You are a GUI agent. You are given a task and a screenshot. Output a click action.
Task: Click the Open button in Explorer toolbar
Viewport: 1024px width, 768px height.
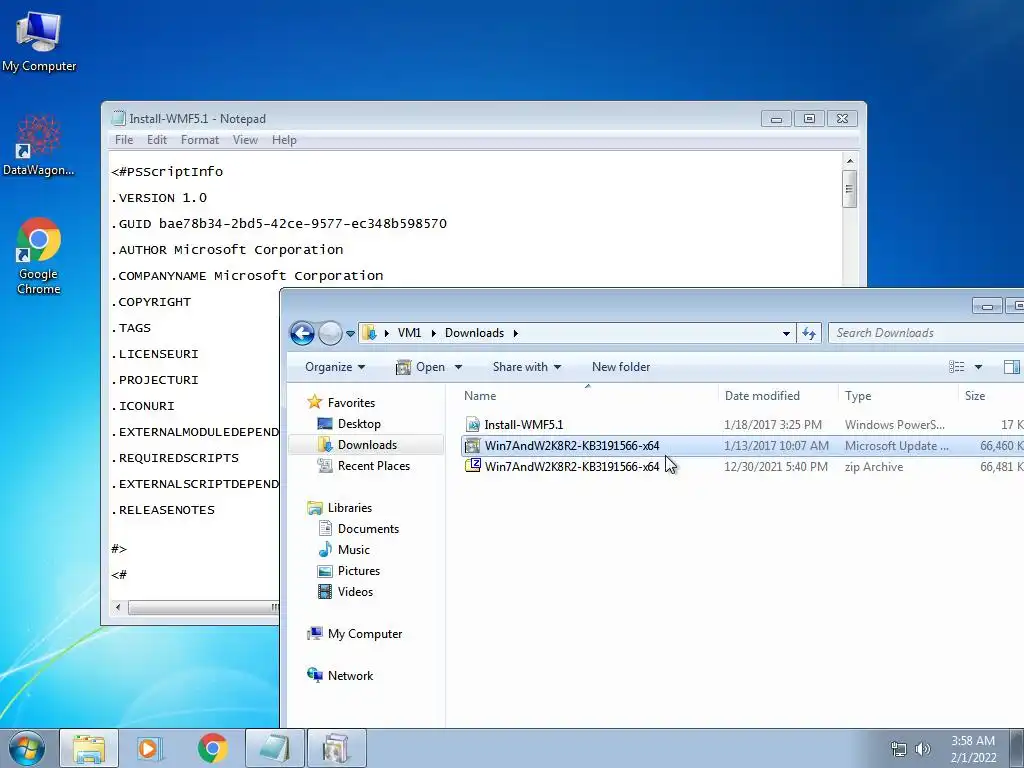[x=421, y=367]
